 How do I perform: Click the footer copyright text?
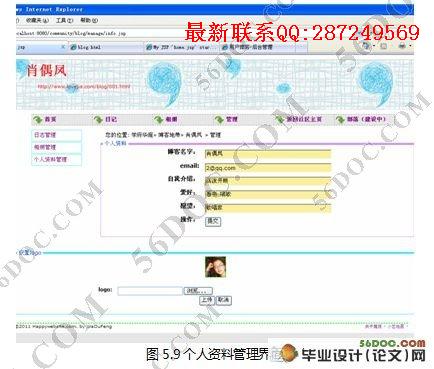(64, 326)
